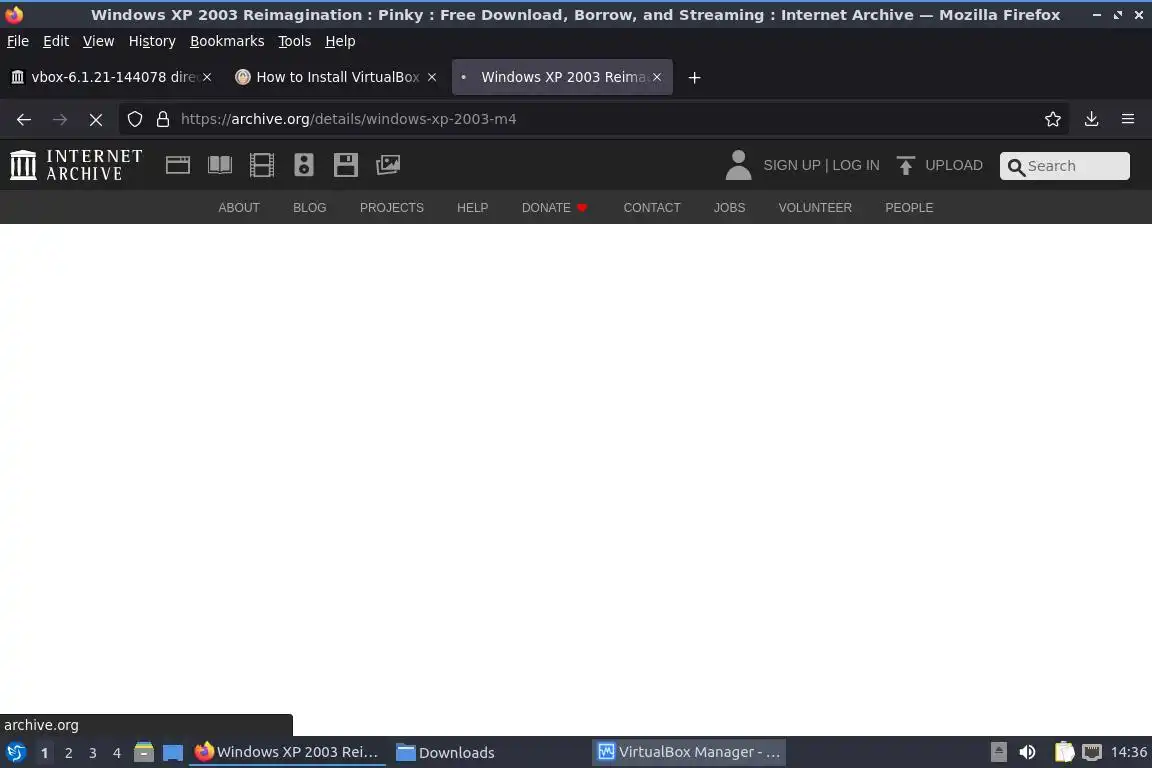The height and width of the screenshot is (768, 1152).
Task: Switch to workspace 4
Action: pyautogui.click(x=117, y=753)
